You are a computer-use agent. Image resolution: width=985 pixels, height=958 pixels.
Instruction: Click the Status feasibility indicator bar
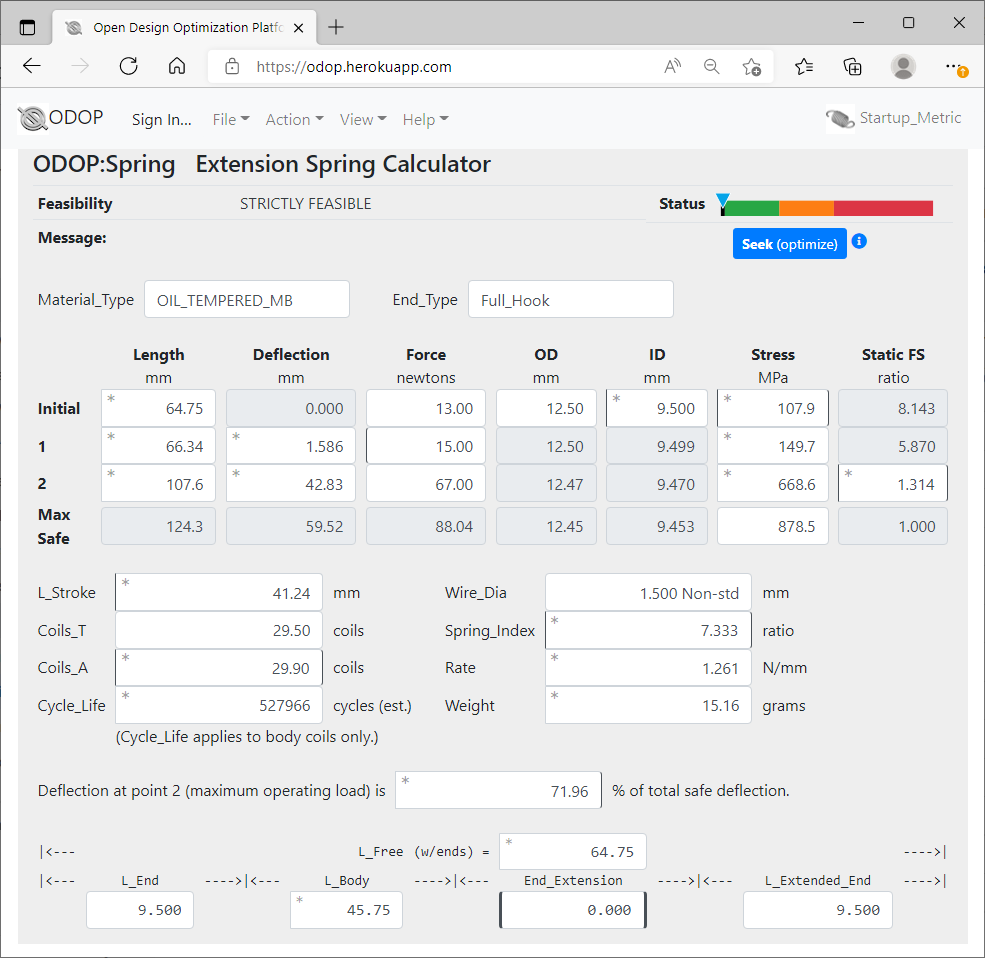[825, 207]
